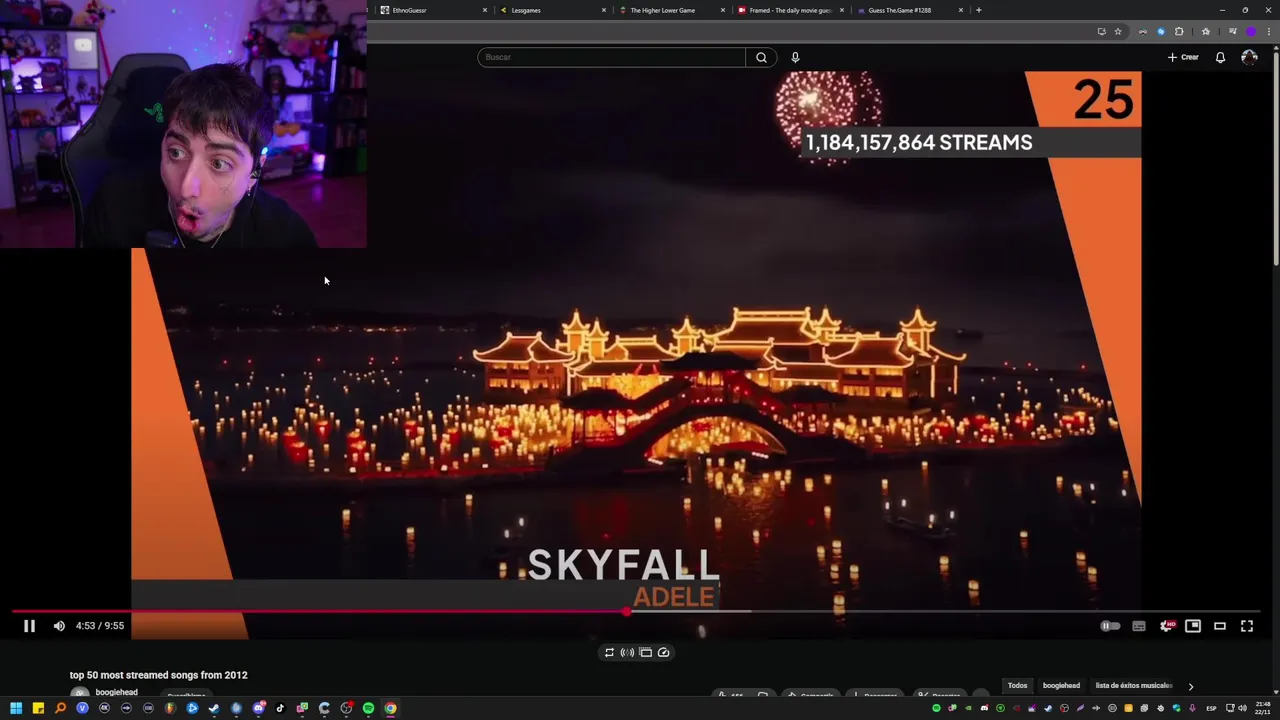The height and width of the screenshot is (720, 1280).
Task: Select the boogiehead filter chip
Action: coord(1061,686)
